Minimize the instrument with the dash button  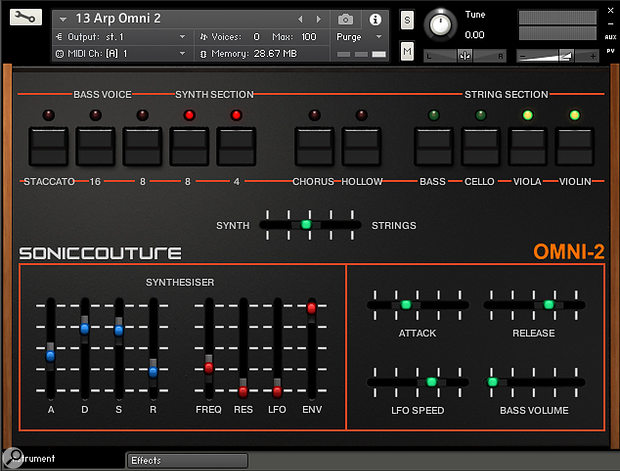[x=611, y=24]
